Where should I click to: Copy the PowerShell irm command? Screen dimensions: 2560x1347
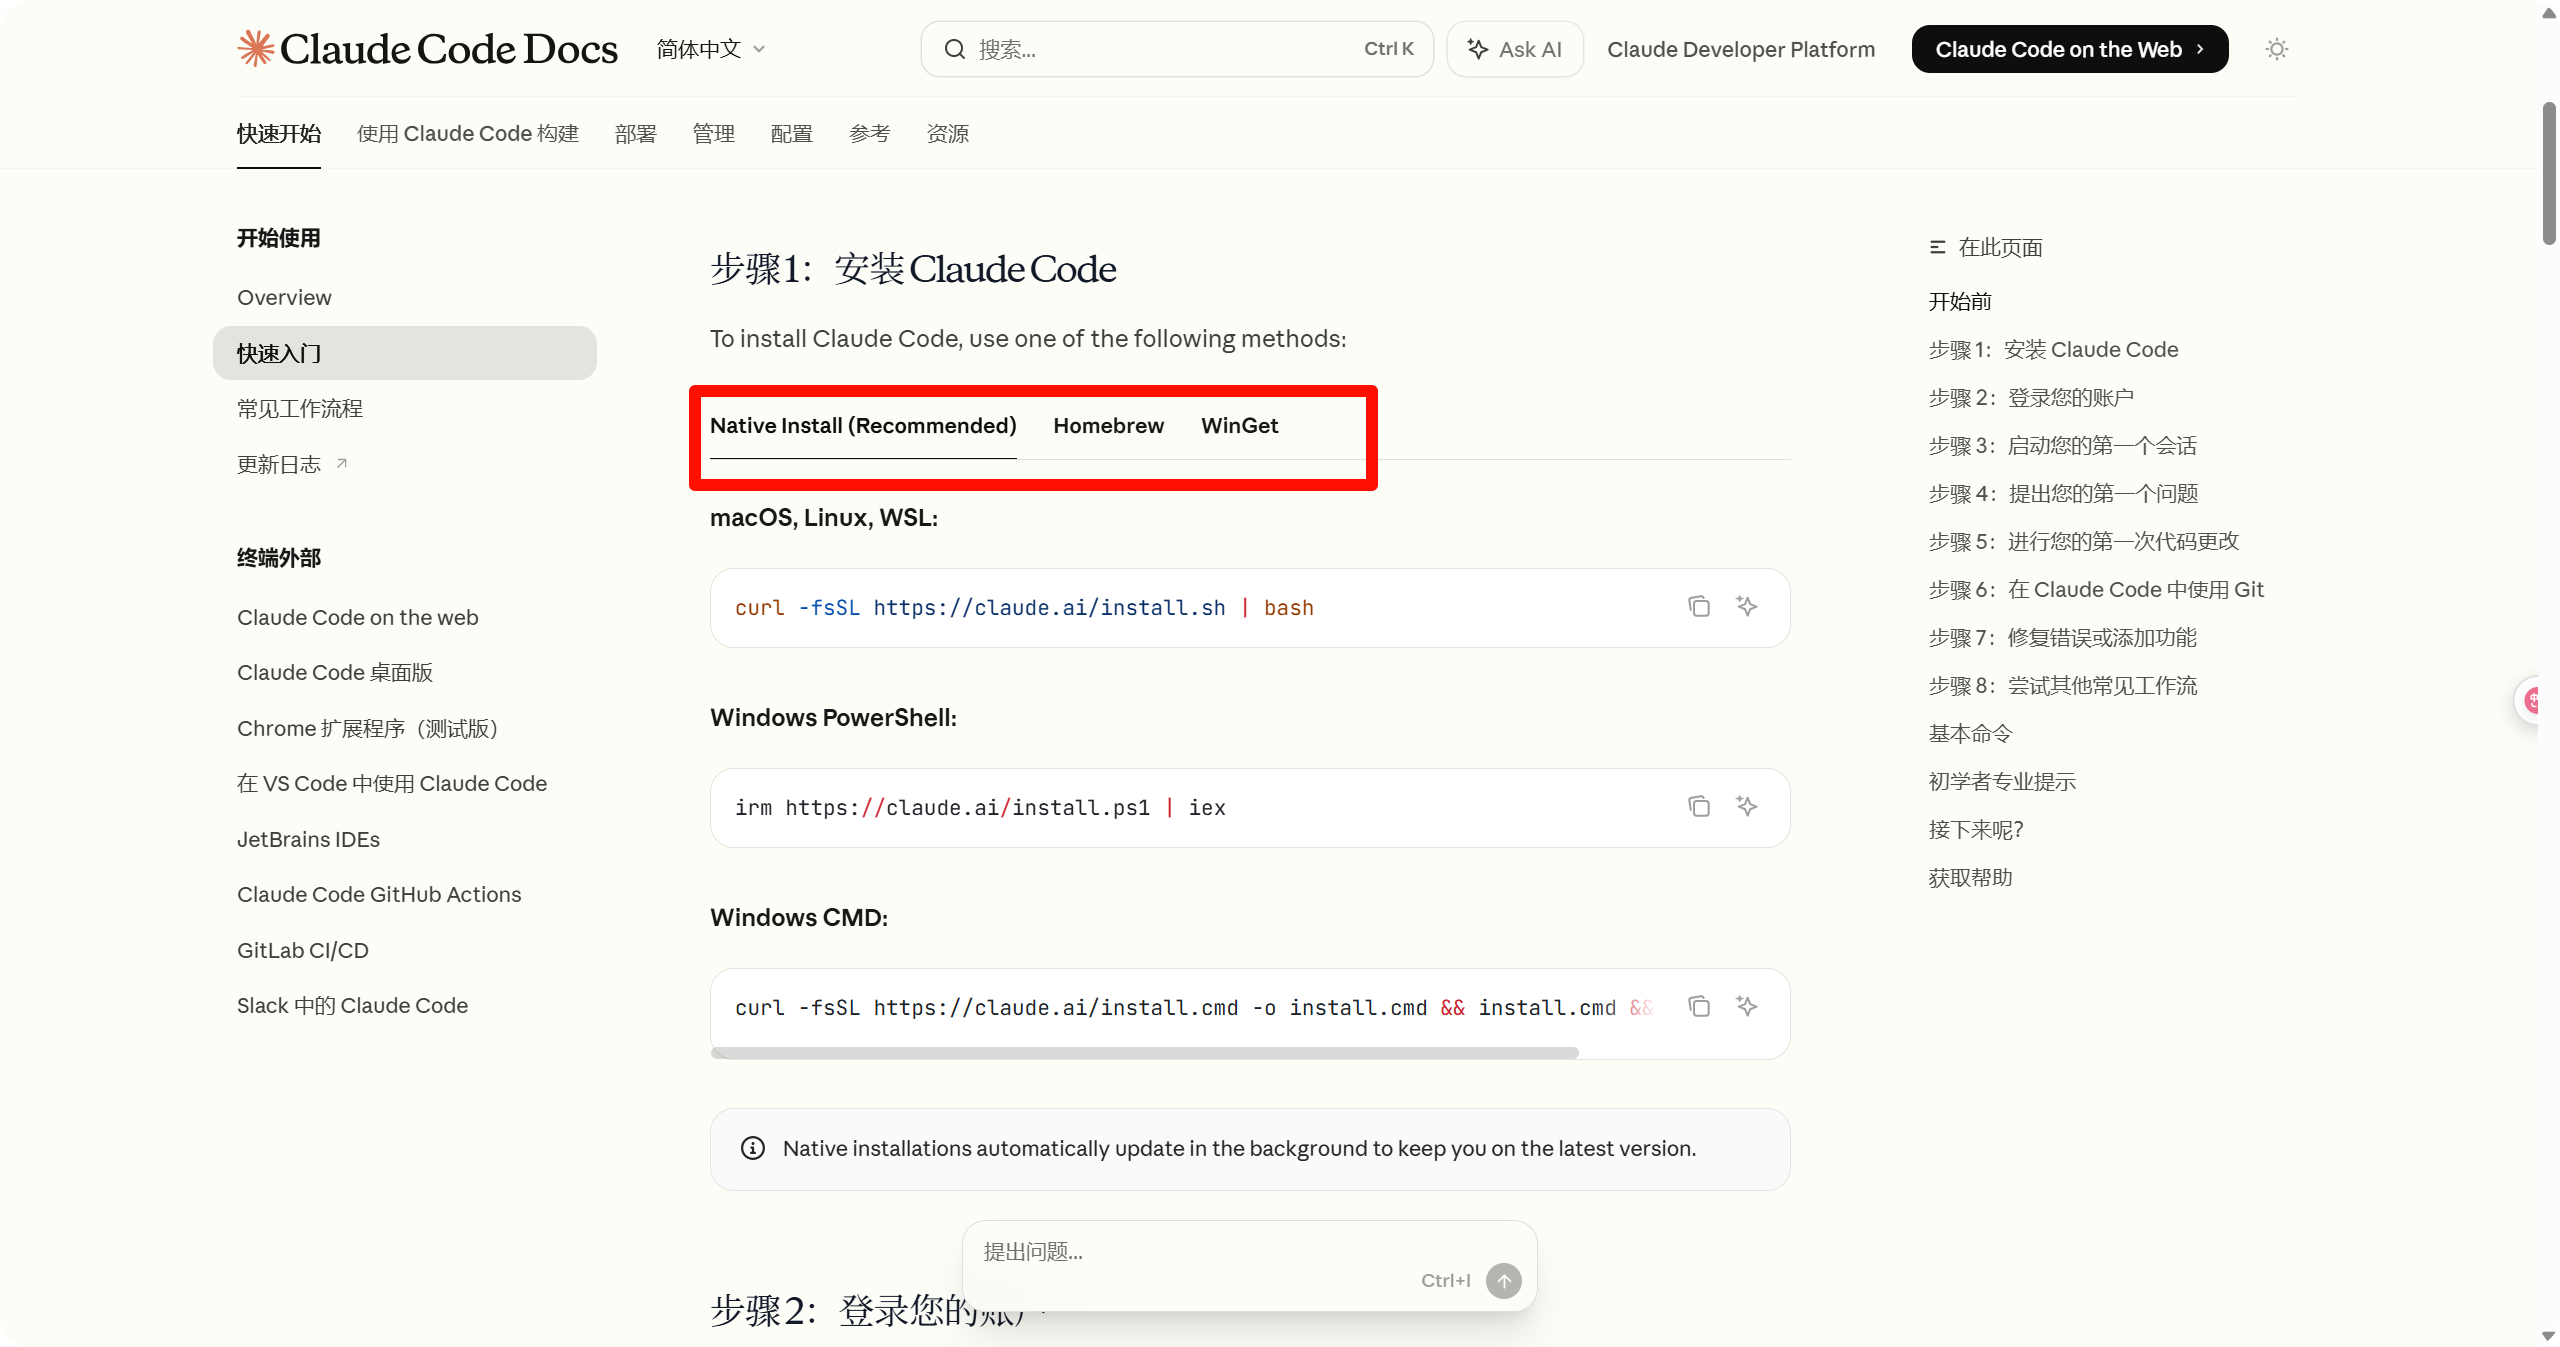pyautogui.click(x=1698, y=806)
